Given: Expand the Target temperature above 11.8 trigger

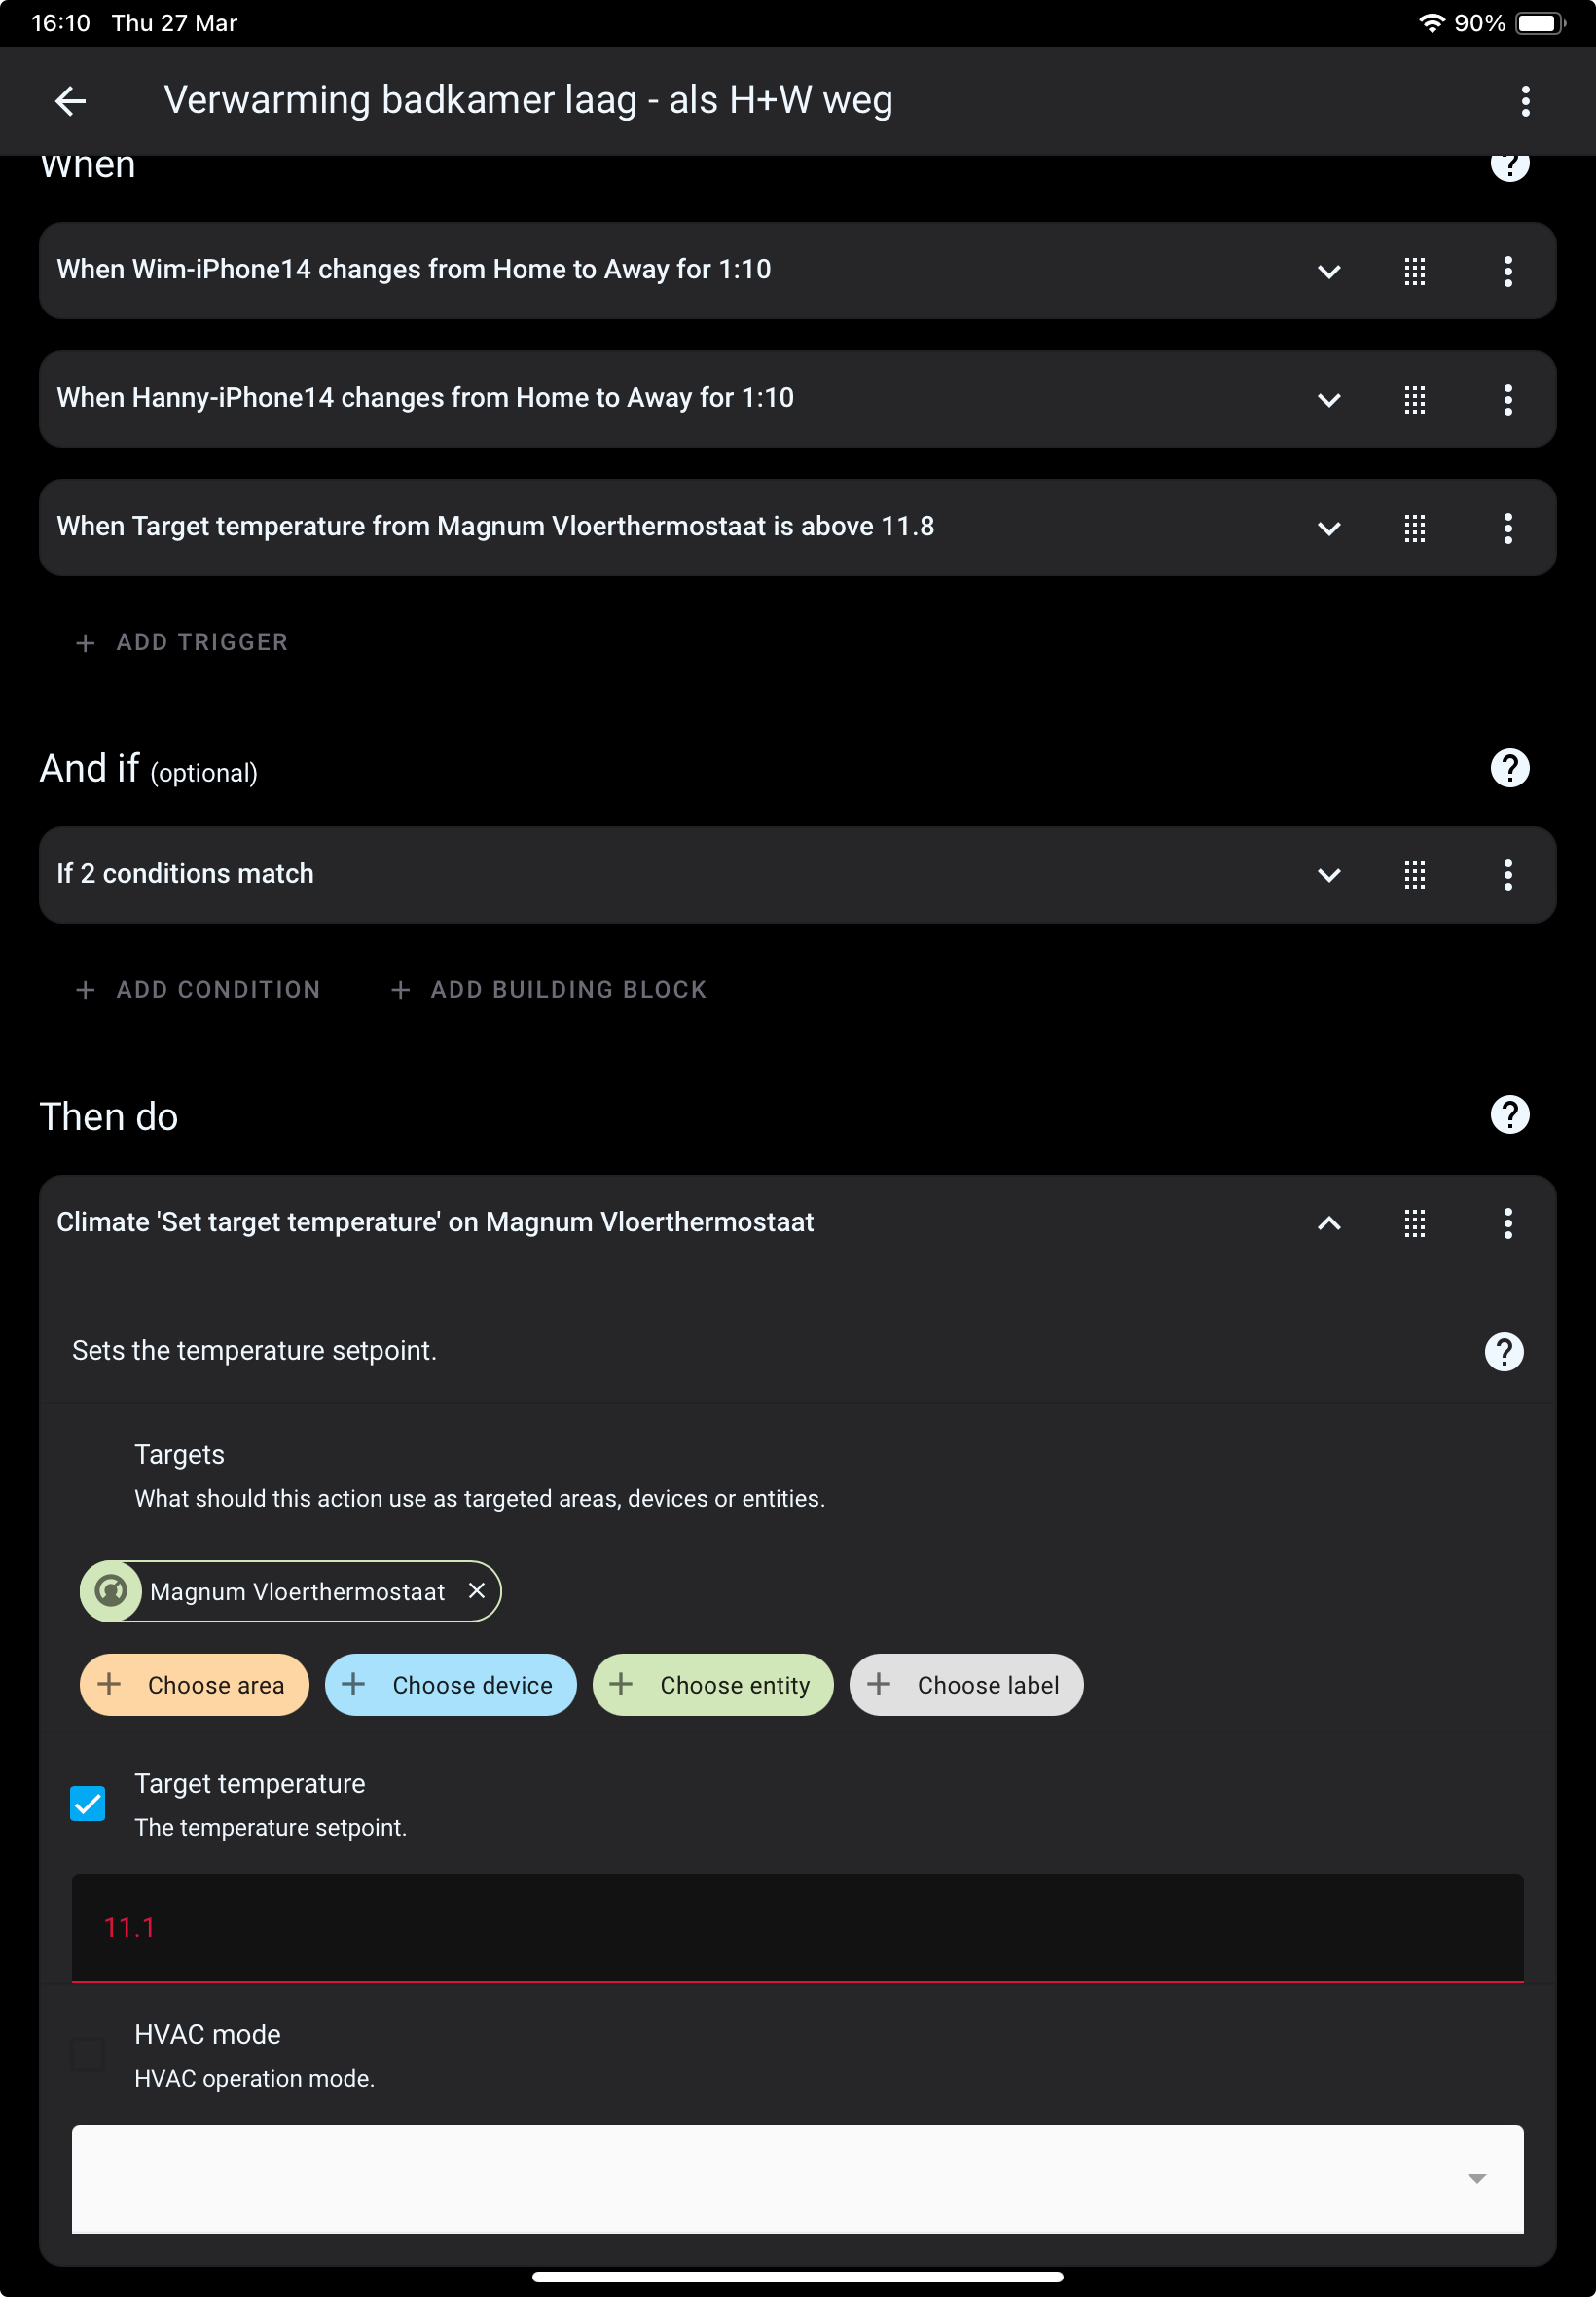Looking at the screenshot, I should pyautogui.click(x=1328, y=528).
